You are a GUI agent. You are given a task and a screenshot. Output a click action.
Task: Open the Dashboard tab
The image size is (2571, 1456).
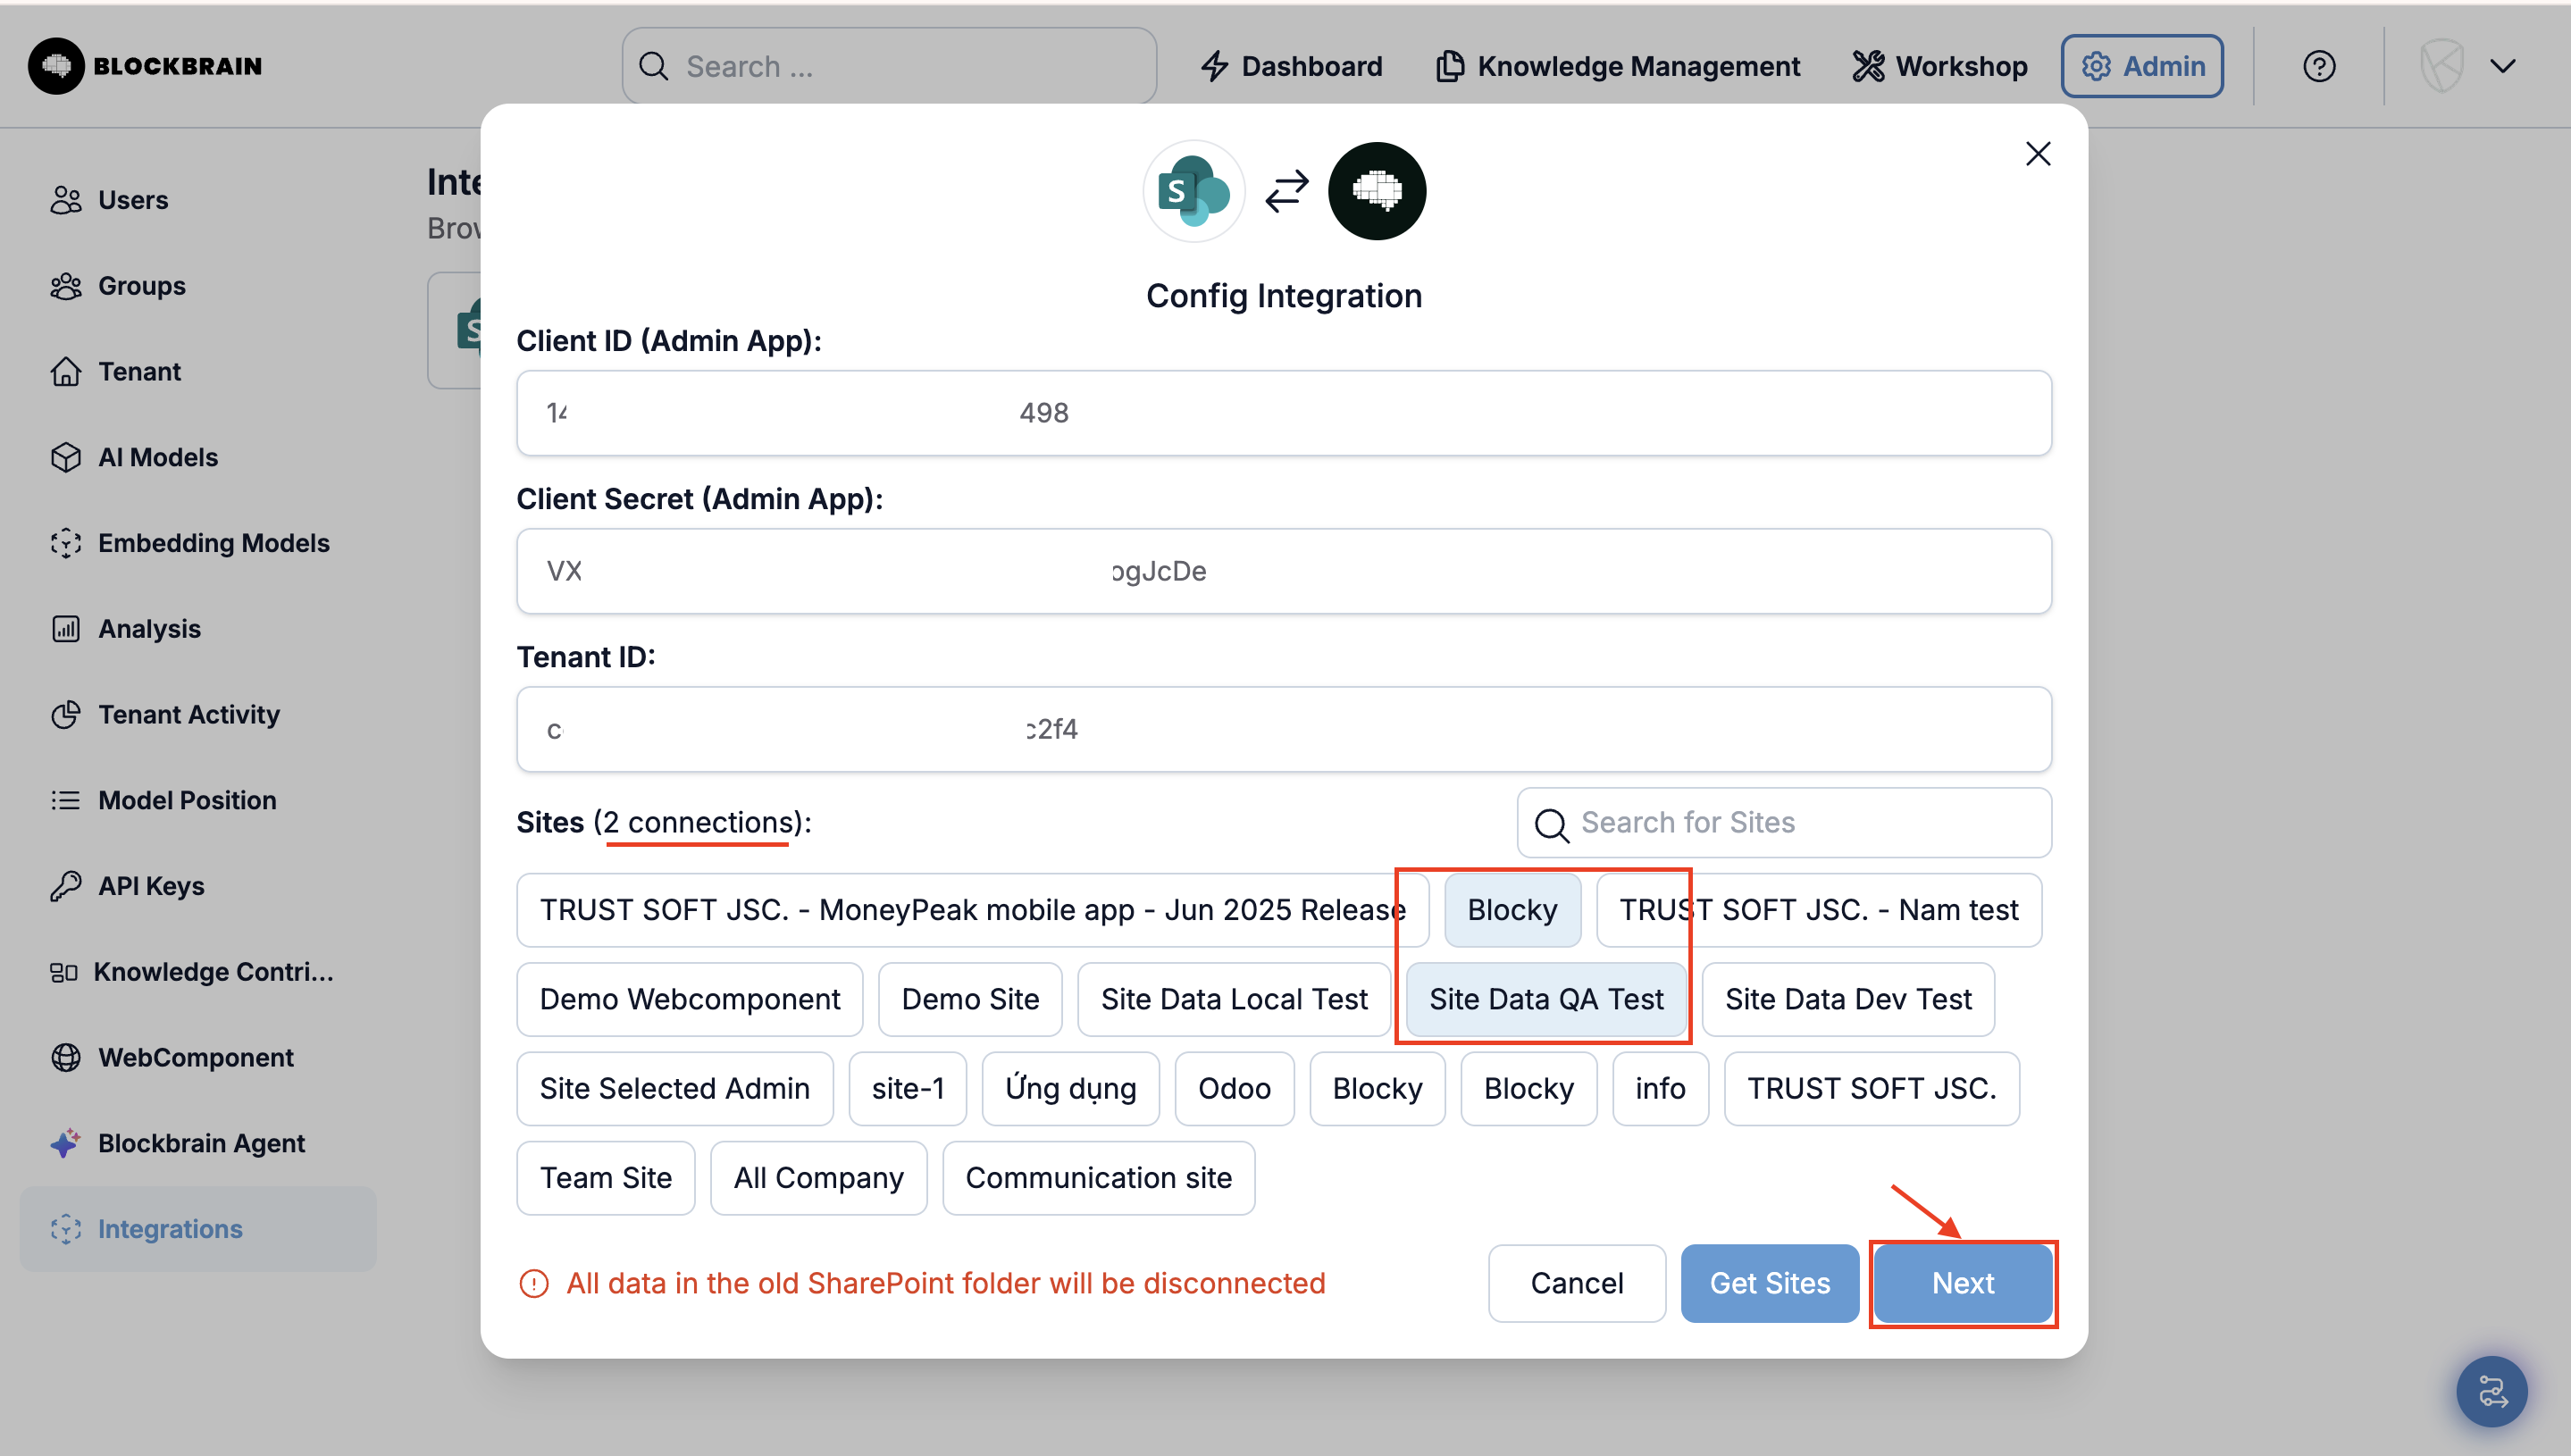click(1291, 66)
